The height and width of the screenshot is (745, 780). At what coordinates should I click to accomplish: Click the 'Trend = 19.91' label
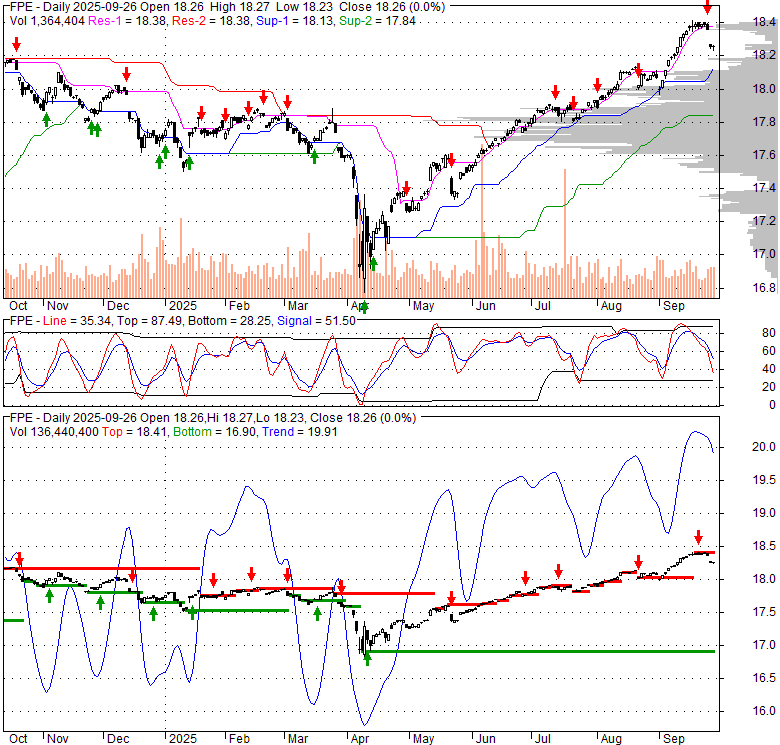tap(299, 432)
